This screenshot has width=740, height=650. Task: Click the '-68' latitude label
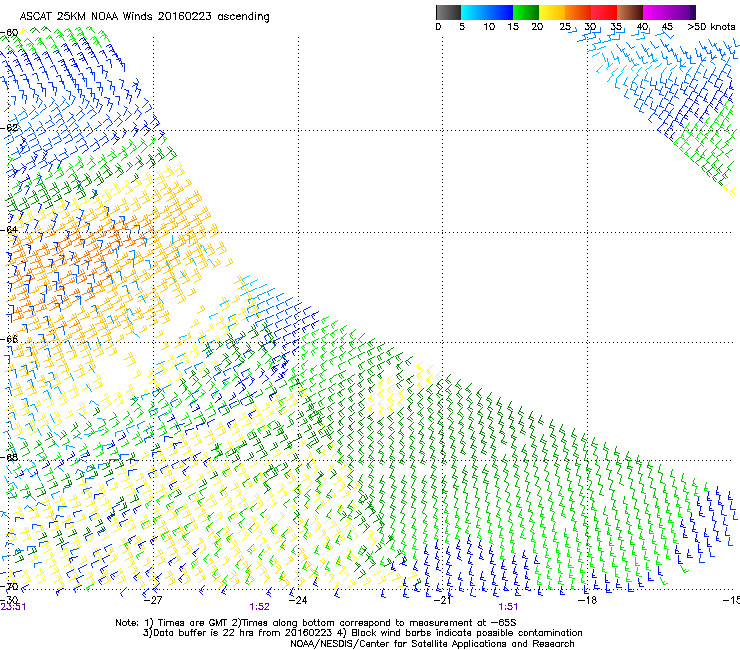(9, 457)
